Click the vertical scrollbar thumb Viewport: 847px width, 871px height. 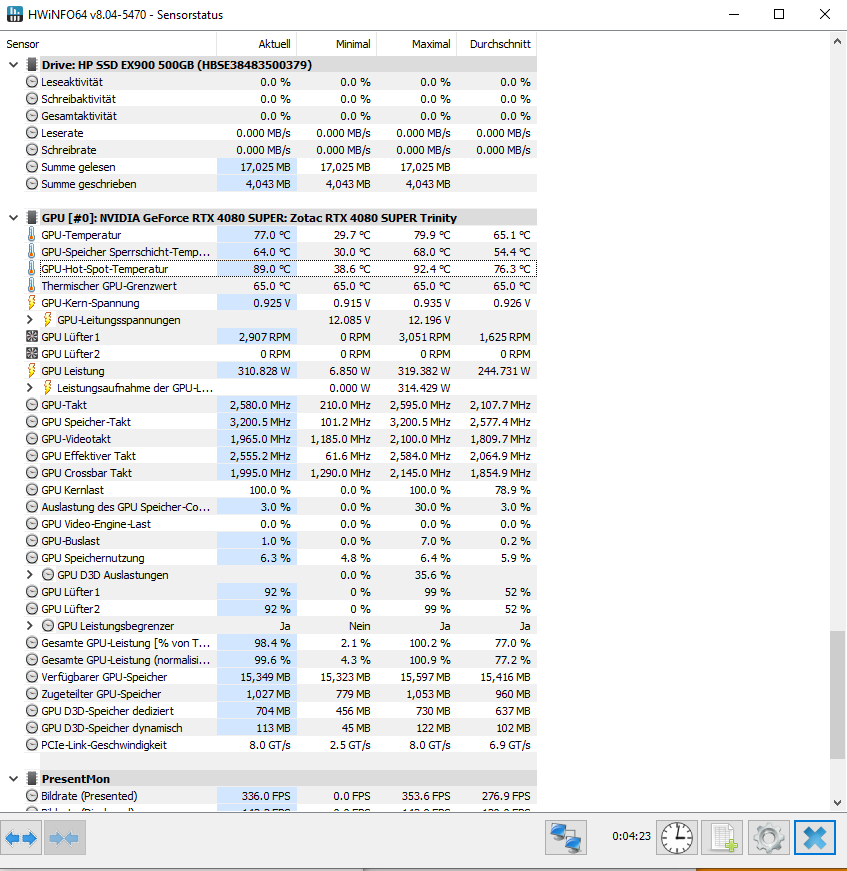point(838,694)
